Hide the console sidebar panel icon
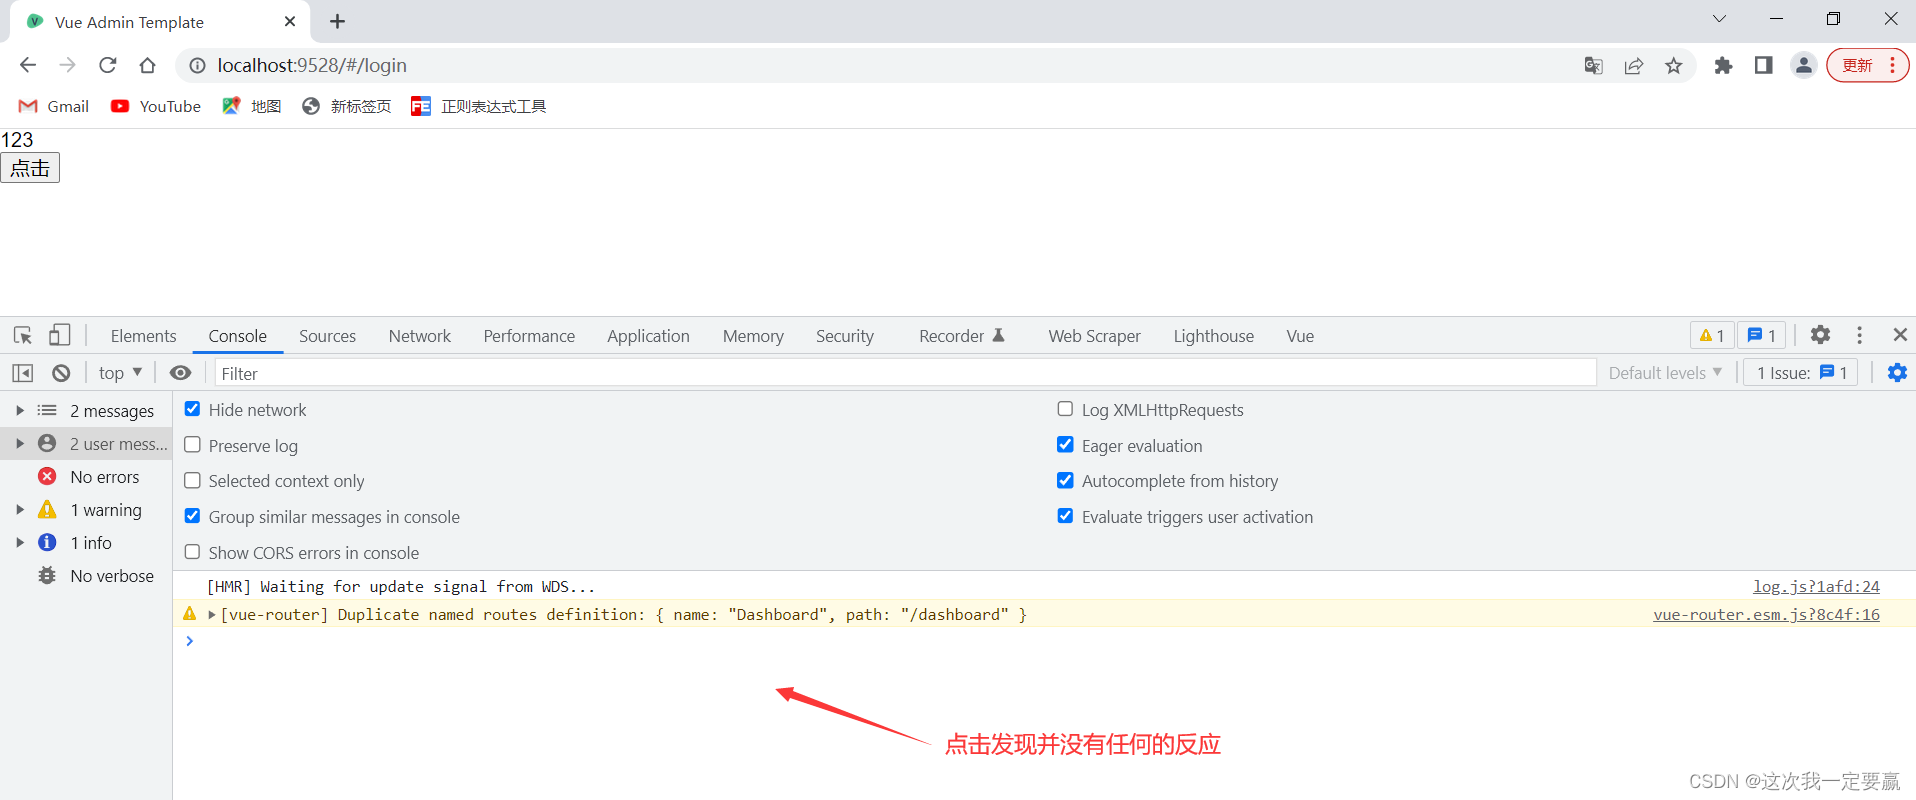Image resolution: width=1916 pixels, height=800 pixels. pos(23,373)
